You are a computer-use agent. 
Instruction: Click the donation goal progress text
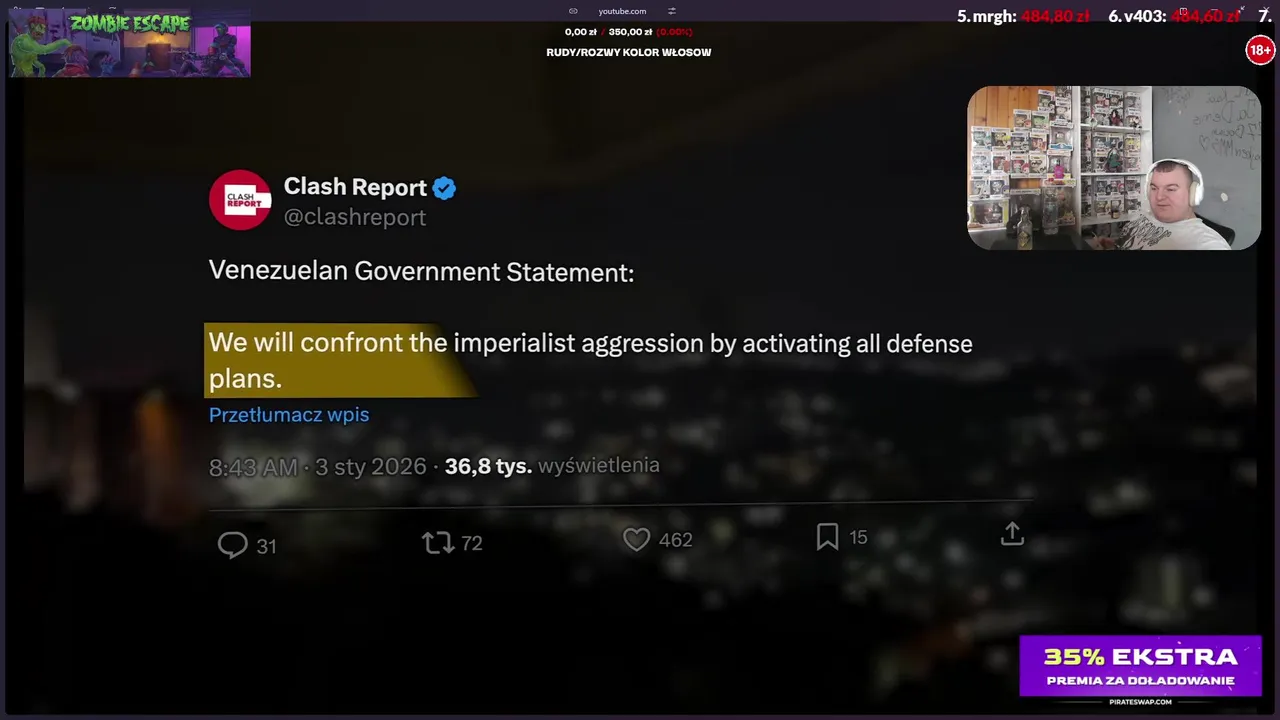coord(629,32)
